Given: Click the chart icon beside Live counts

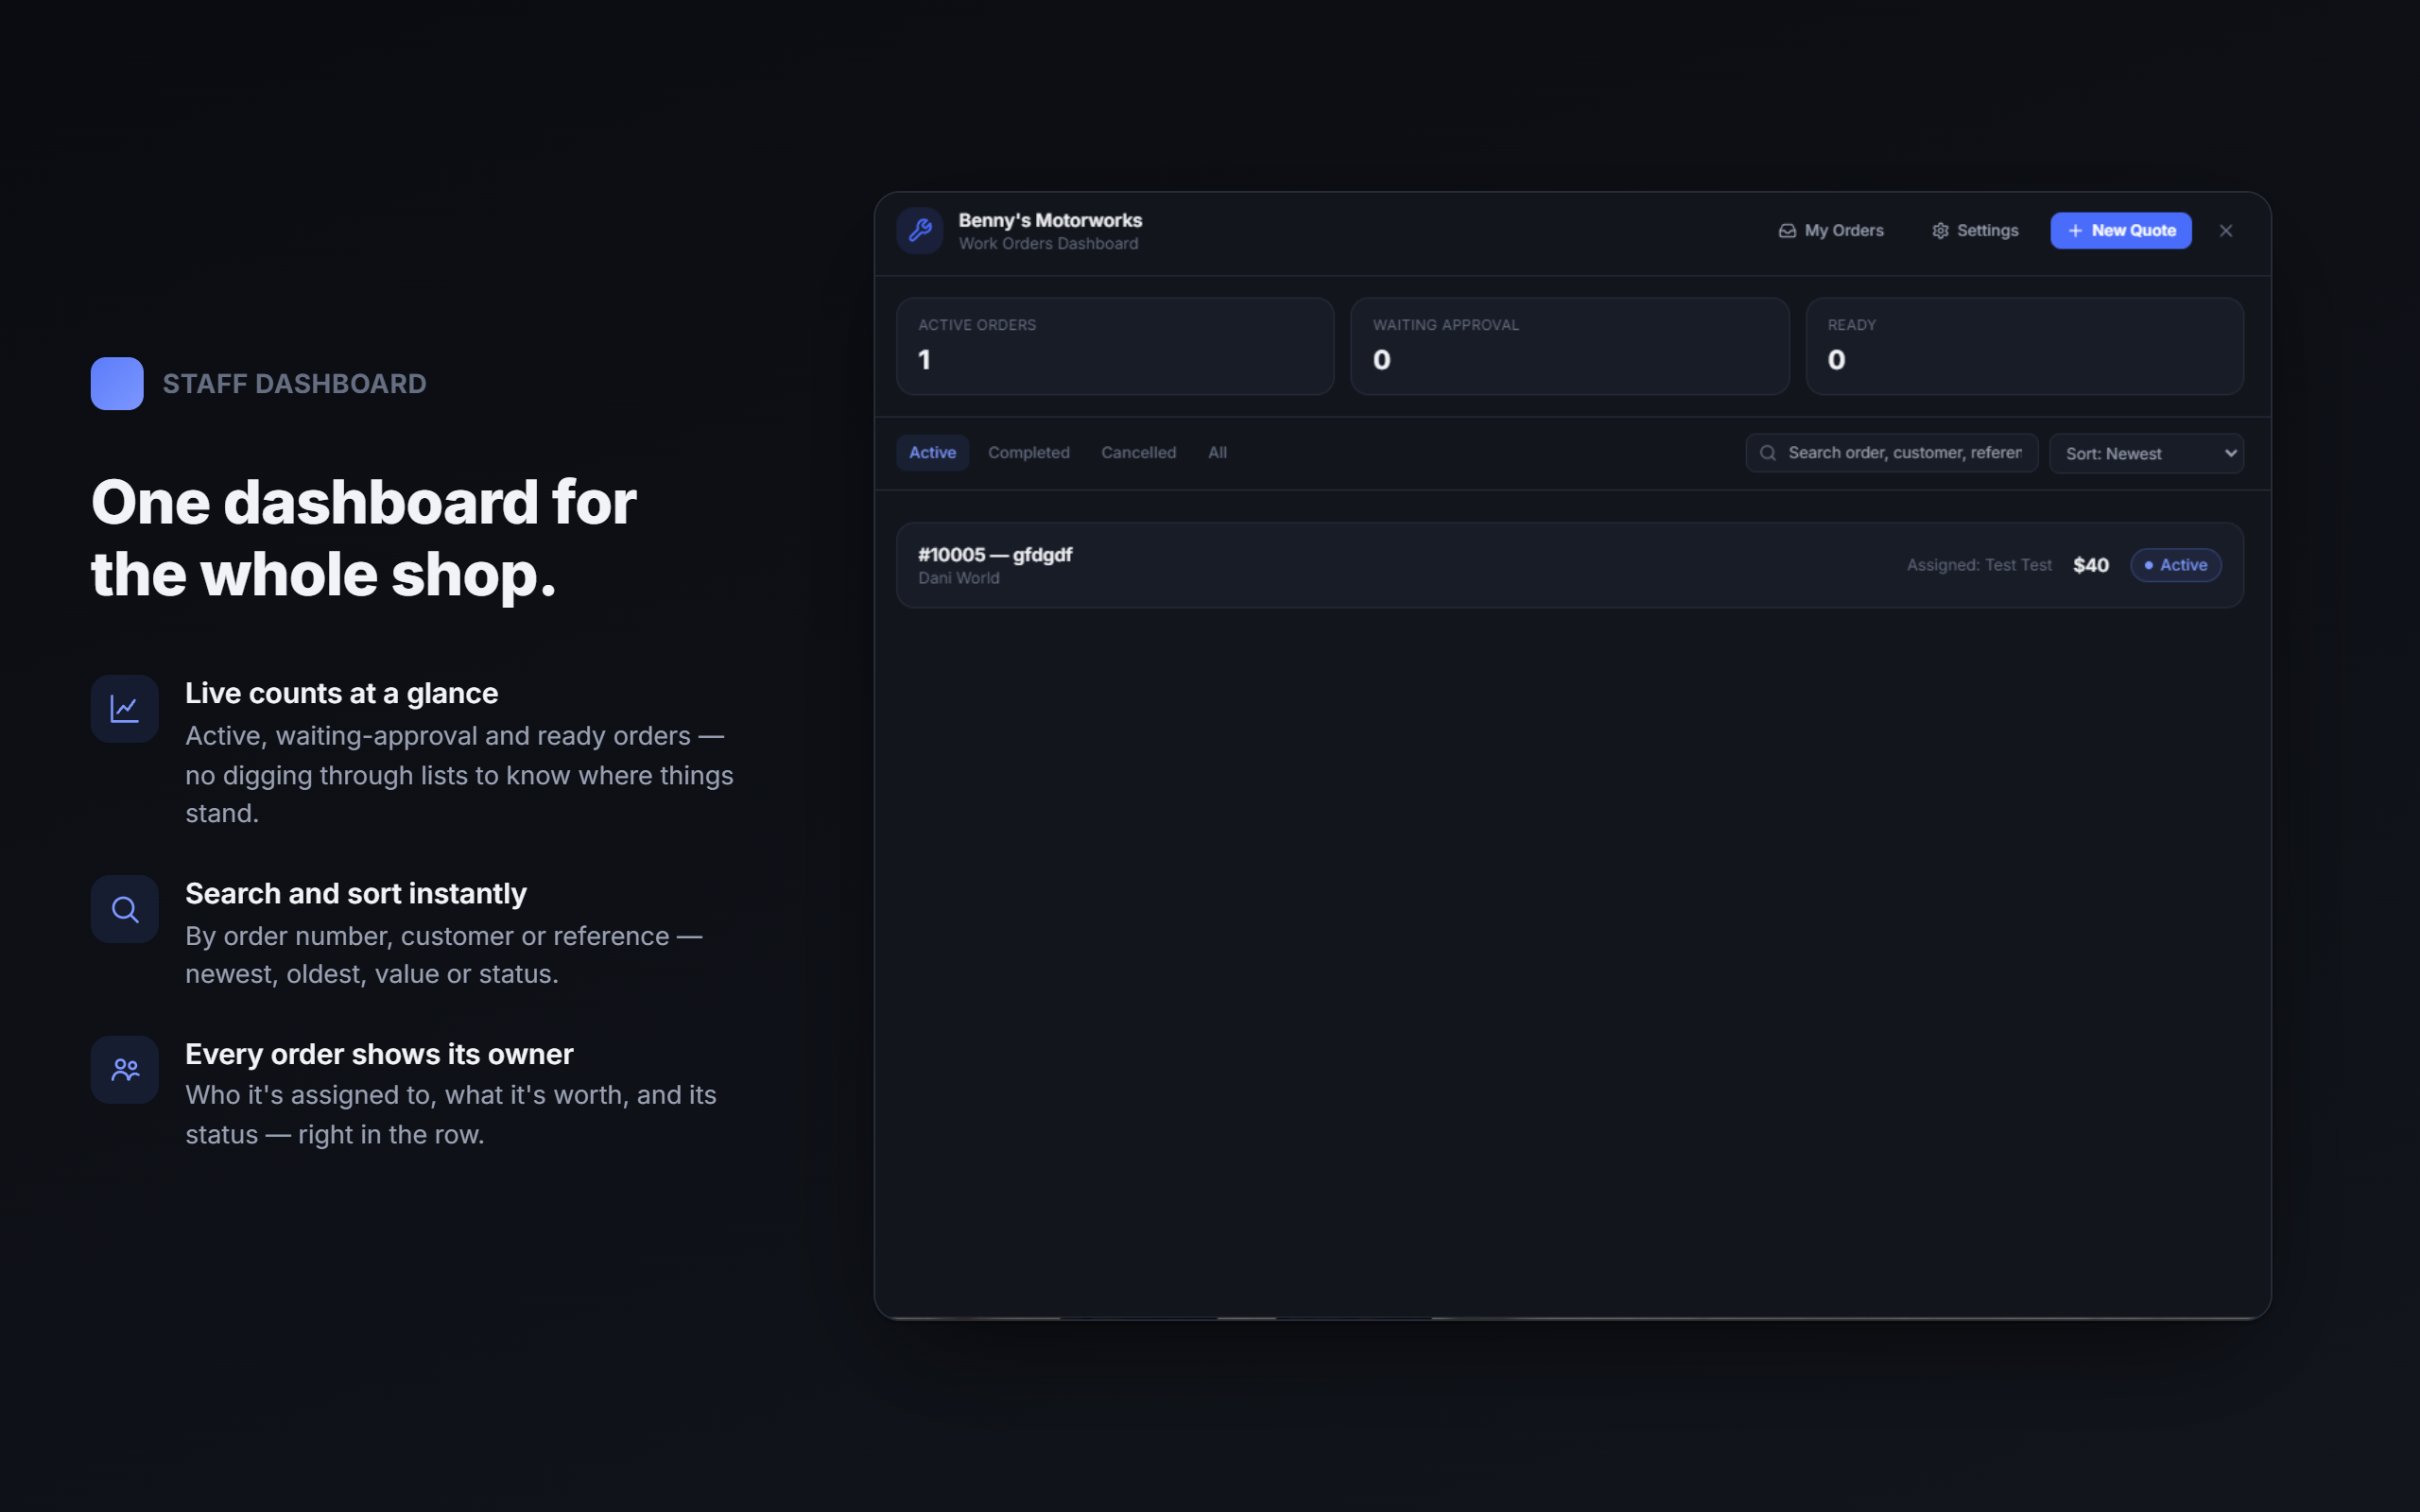Looking at the screenshot, I should 124,709.
